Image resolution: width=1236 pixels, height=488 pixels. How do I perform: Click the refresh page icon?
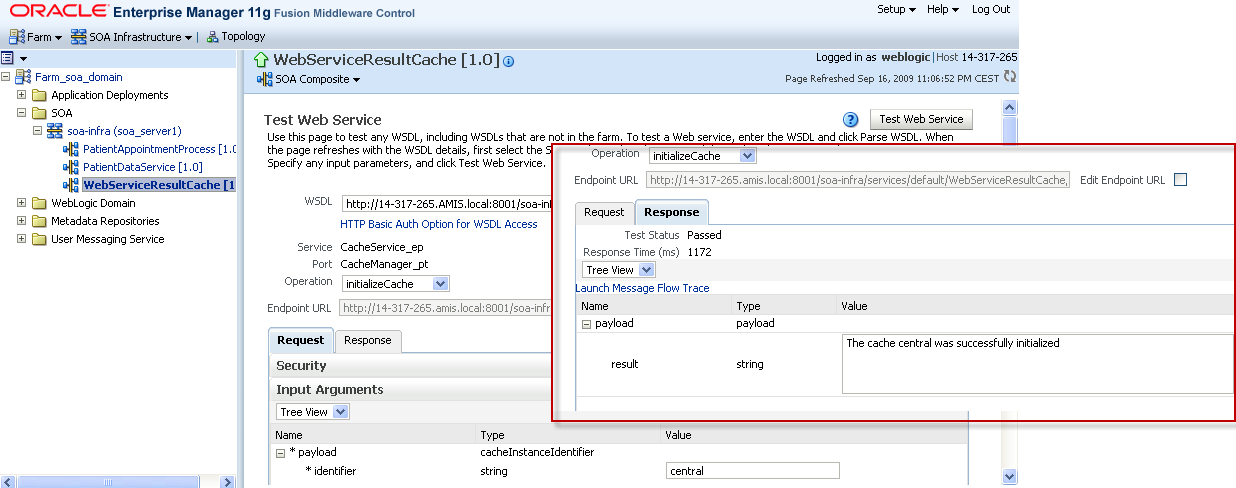1010,77
